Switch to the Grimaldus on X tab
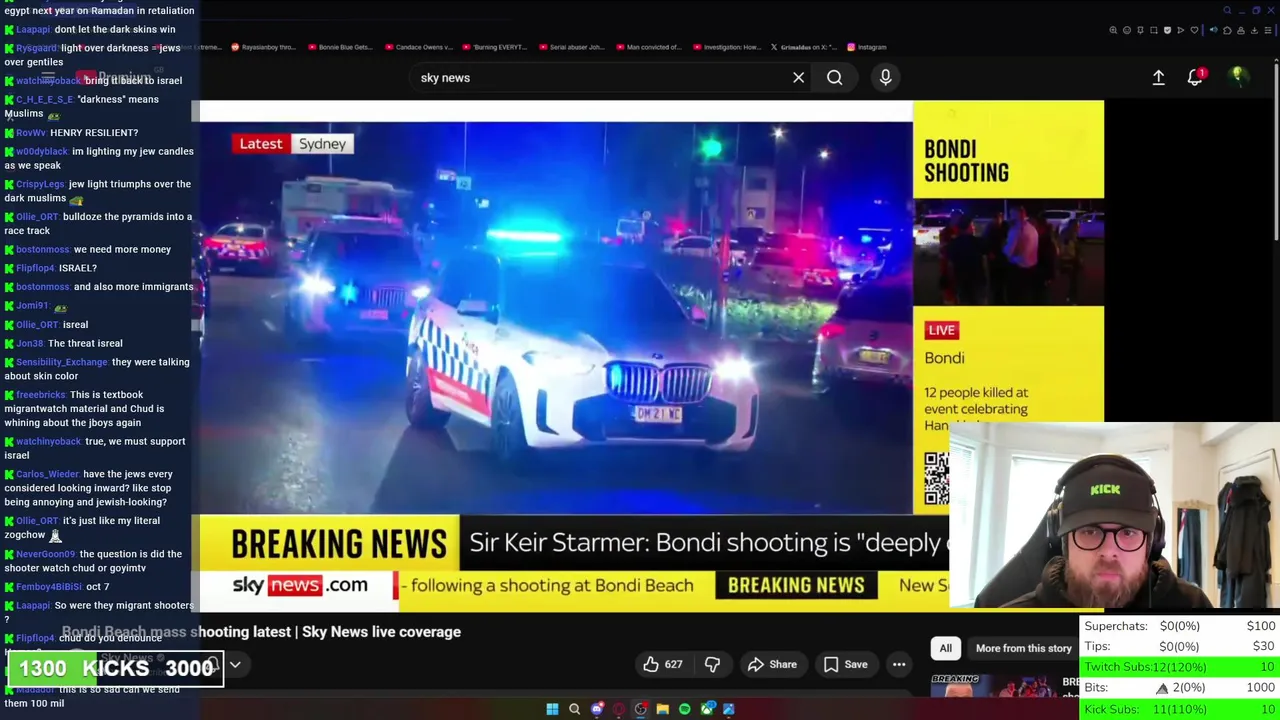1280x720 pixels. [x=803, y=47]
